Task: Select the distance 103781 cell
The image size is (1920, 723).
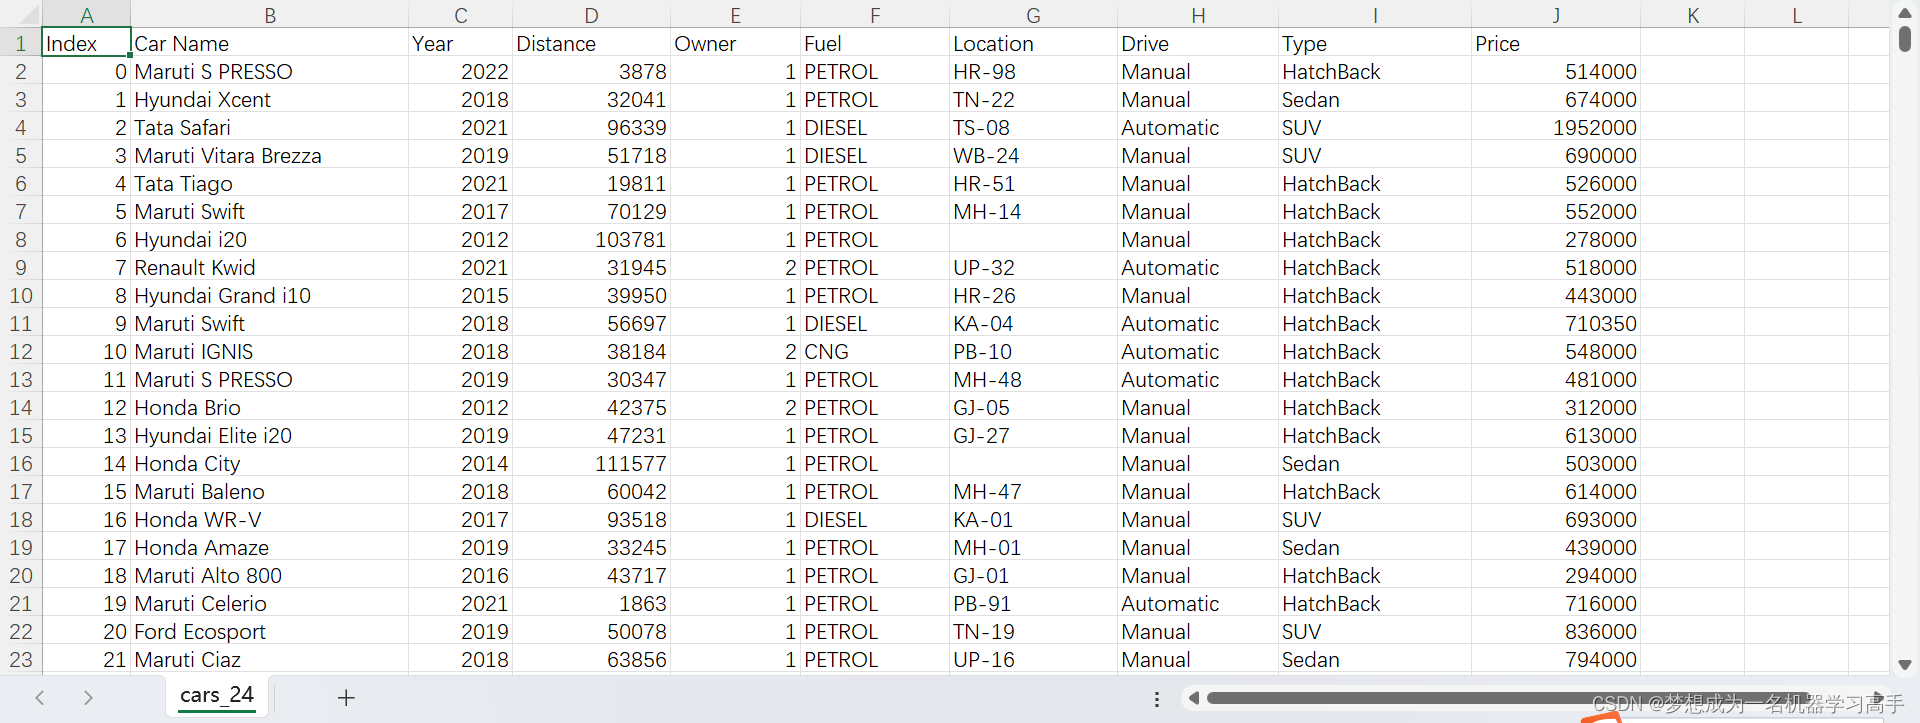Action: pos(592,240)
